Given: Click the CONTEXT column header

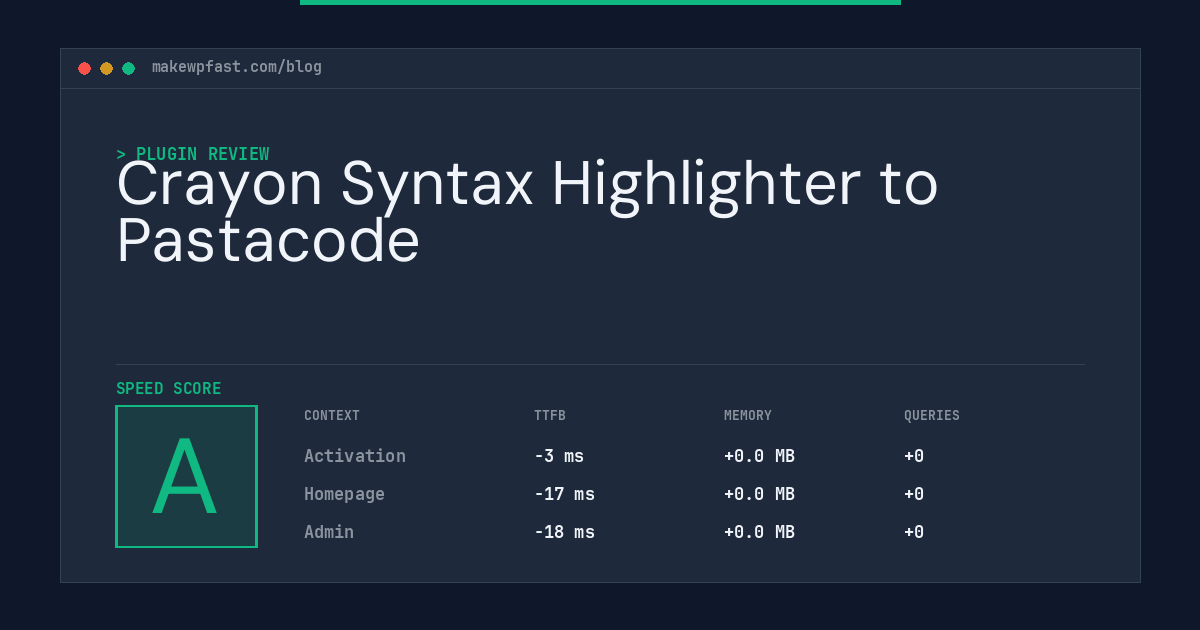Looking at the screenshot, I should 332,416.
